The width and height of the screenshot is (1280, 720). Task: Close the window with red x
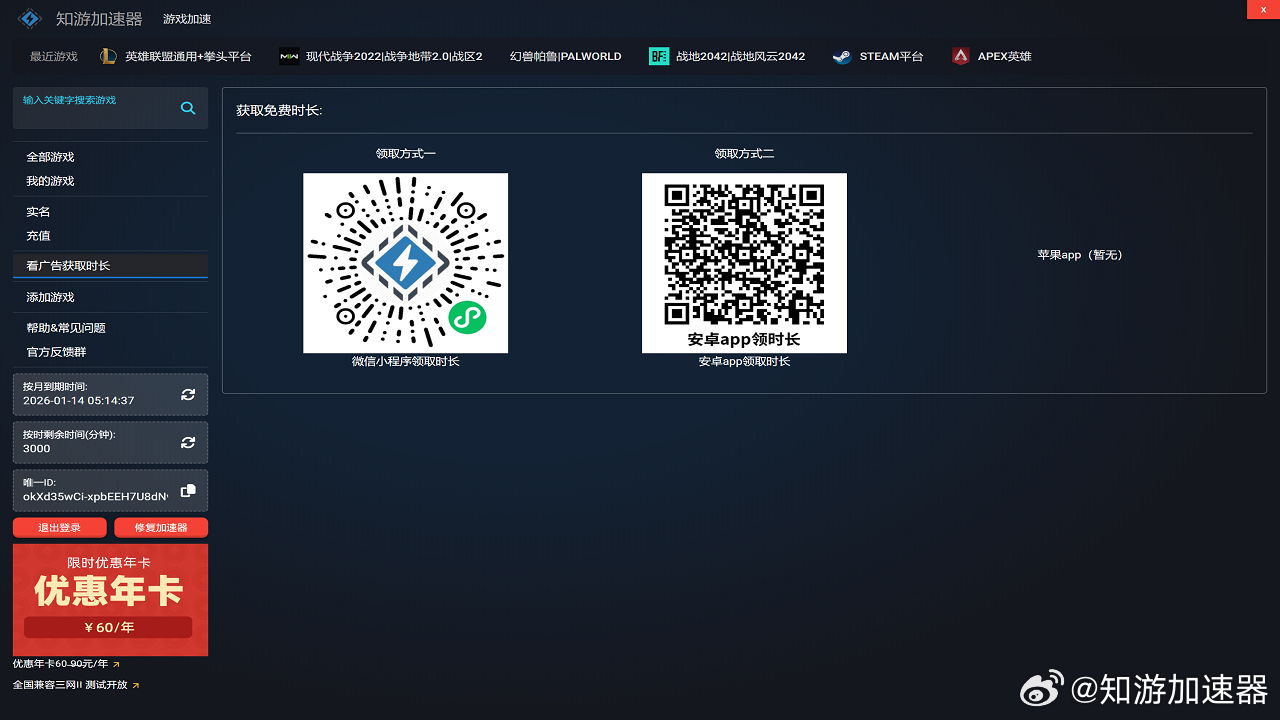(x=1263, y=9)
